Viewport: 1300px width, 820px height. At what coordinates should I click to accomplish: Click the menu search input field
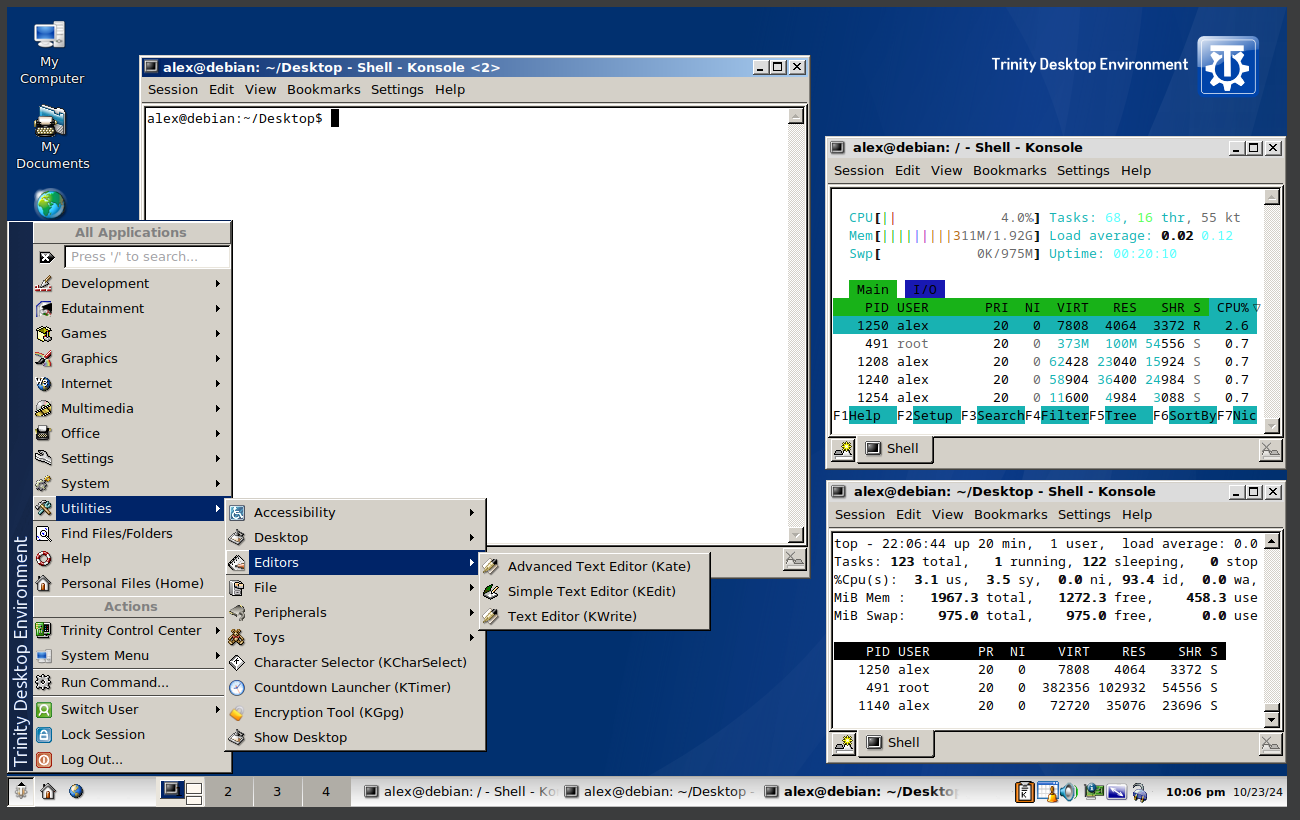147,257
